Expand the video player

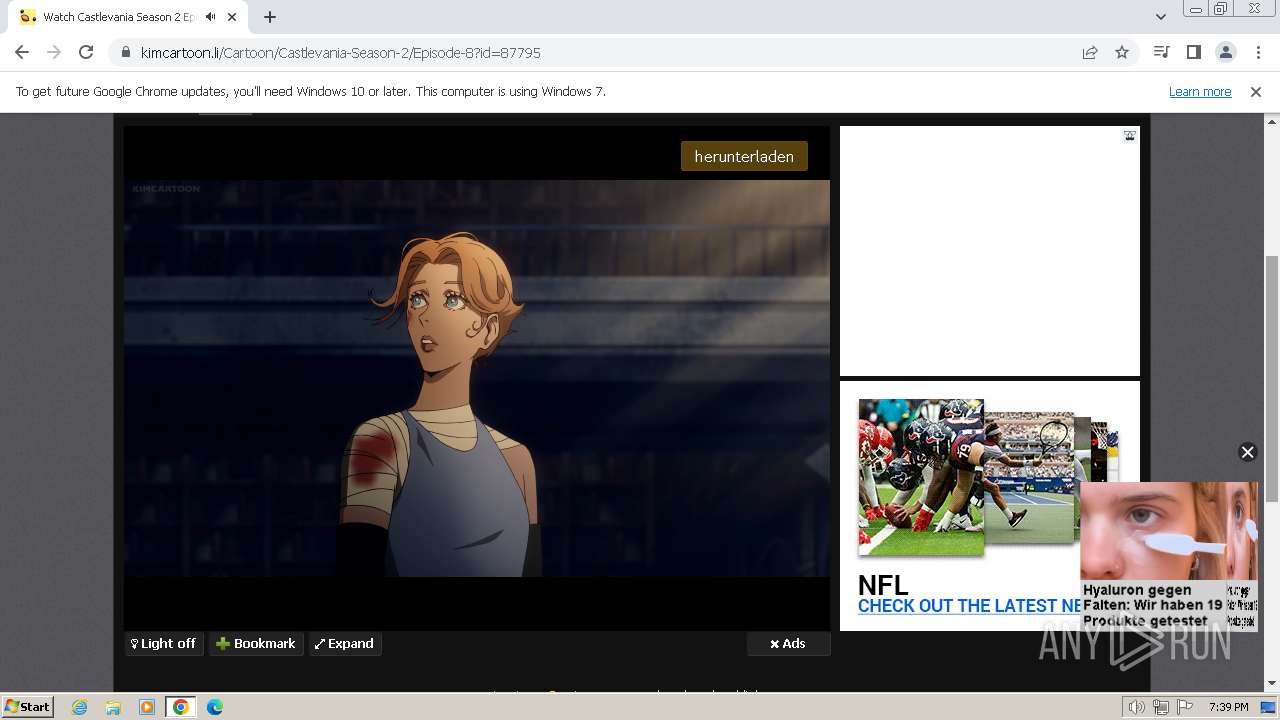coord(344,644)
